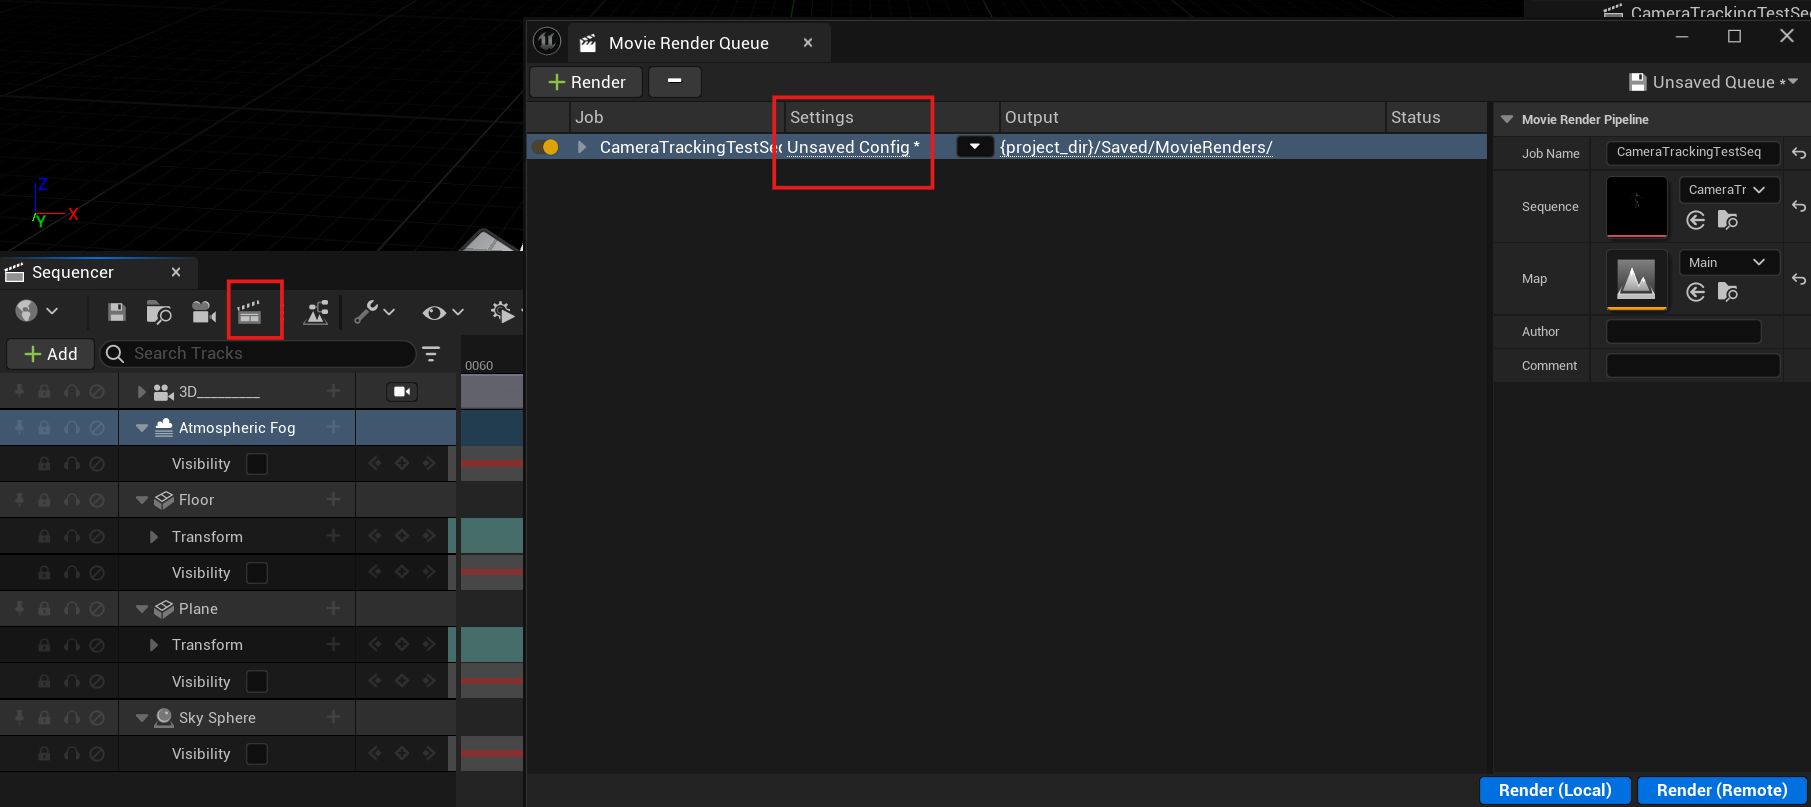Expand the 3D camera cut track
This screenshot has width=1811, height=807.
tap(142, 392)
